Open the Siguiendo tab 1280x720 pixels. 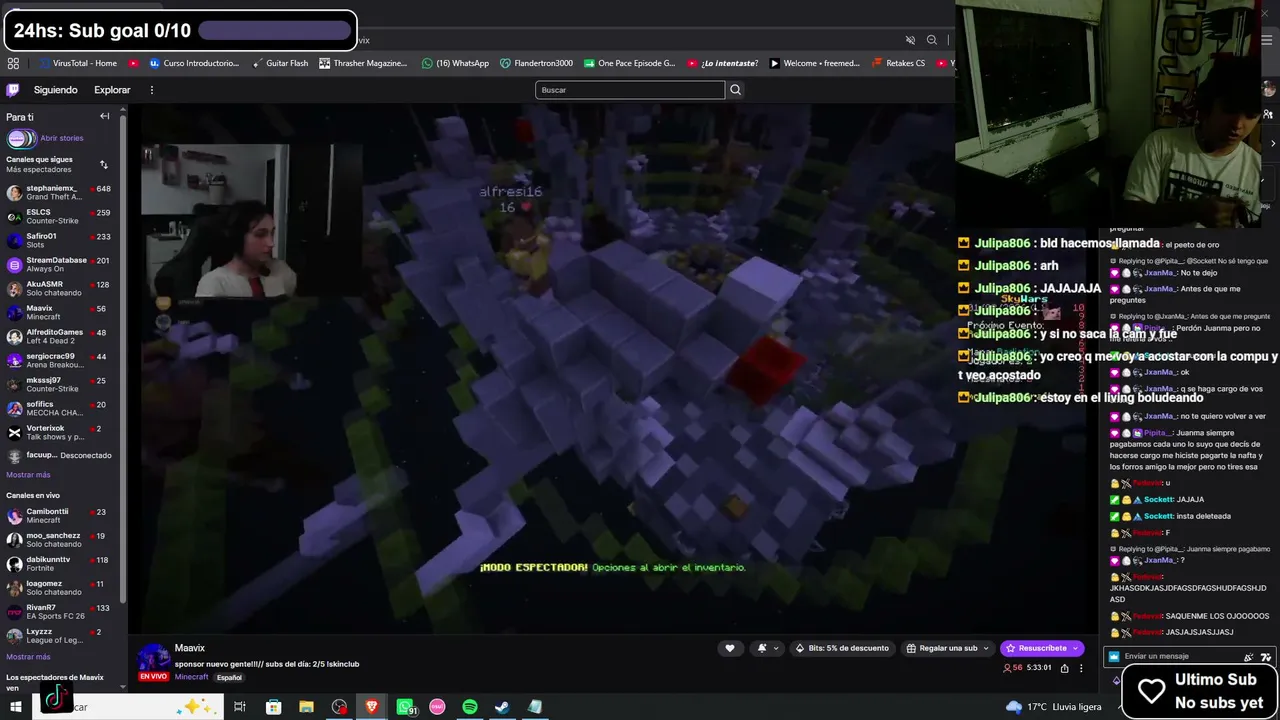click(55, 90)
